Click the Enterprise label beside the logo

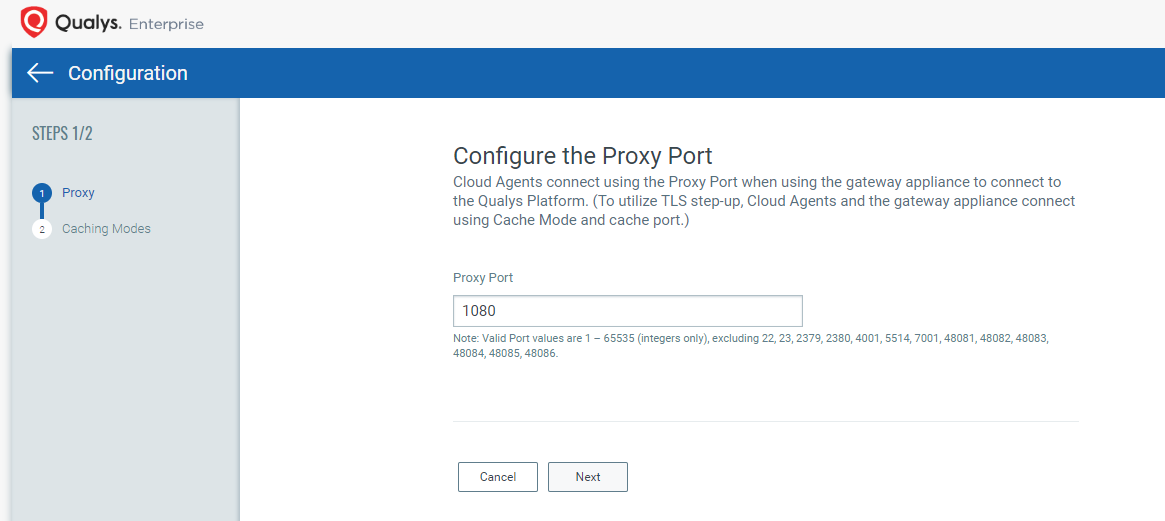tap(166, 23)
